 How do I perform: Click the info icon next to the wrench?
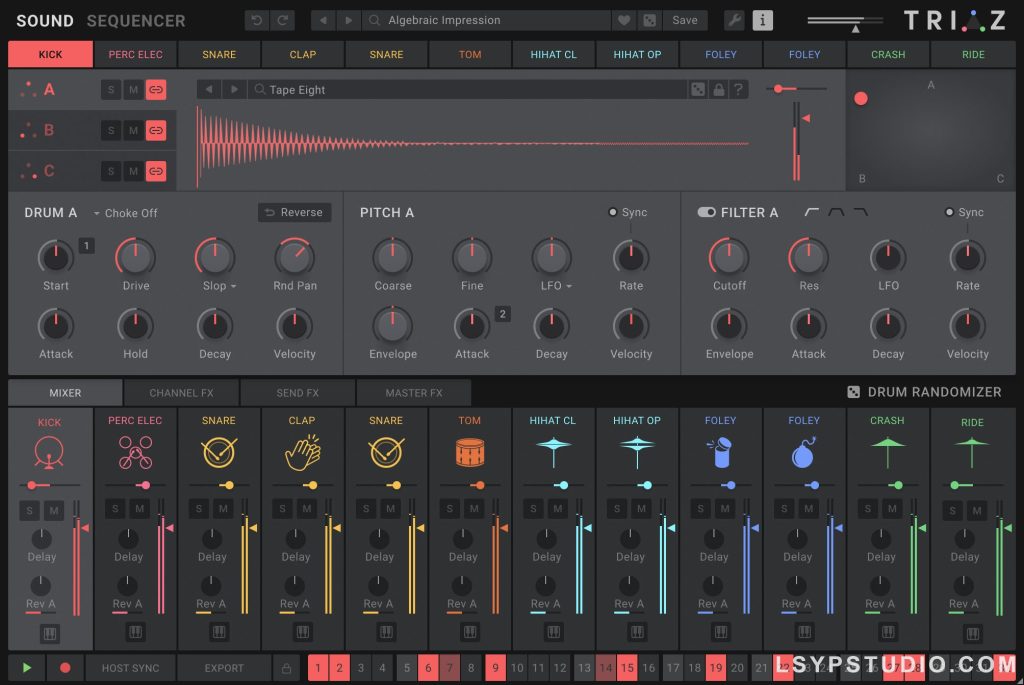pos(763,19)
